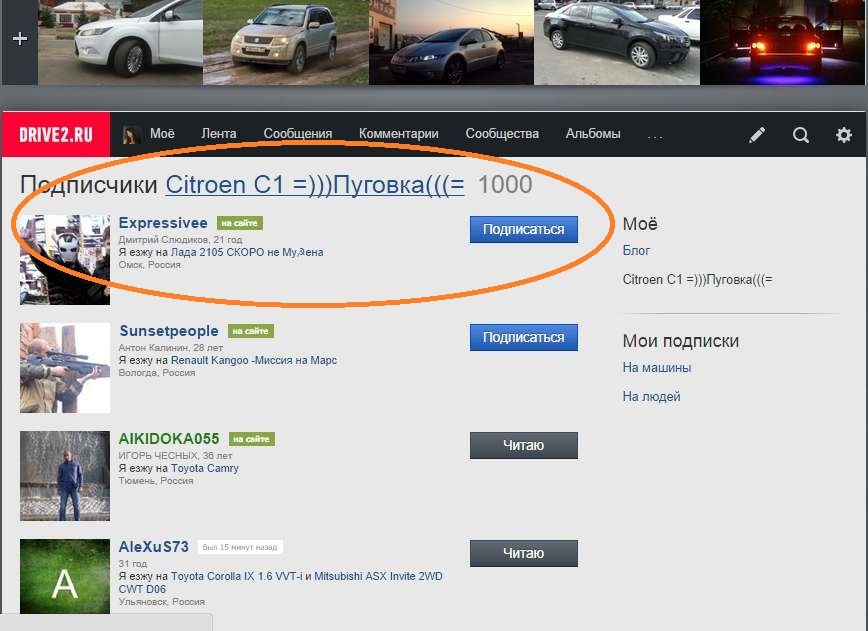868x631 pixels.
Task: Open AleXuS73's green letter avatar
Action: tap(65, 576)
